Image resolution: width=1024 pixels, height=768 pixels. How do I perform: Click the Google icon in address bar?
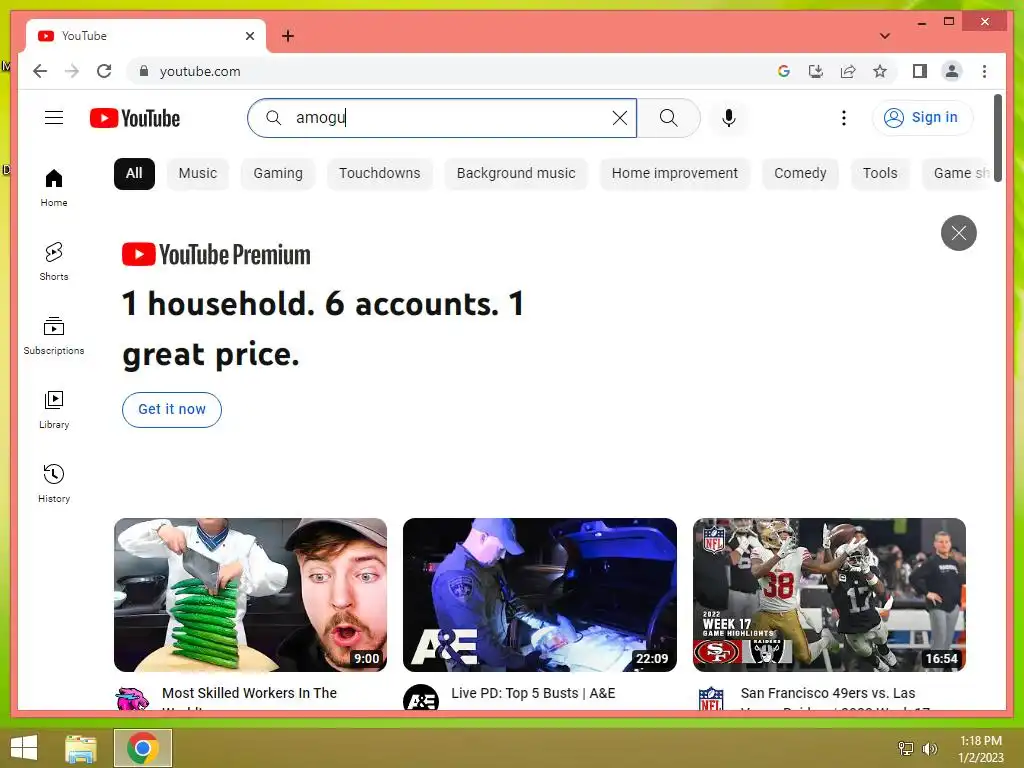pyautogui.click(x=784, y=71)
